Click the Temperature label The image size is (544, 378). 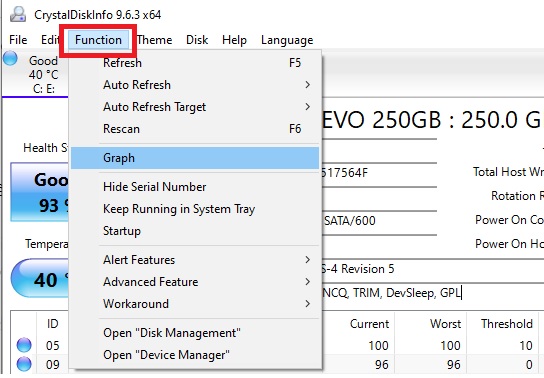(x=47, y=244)
